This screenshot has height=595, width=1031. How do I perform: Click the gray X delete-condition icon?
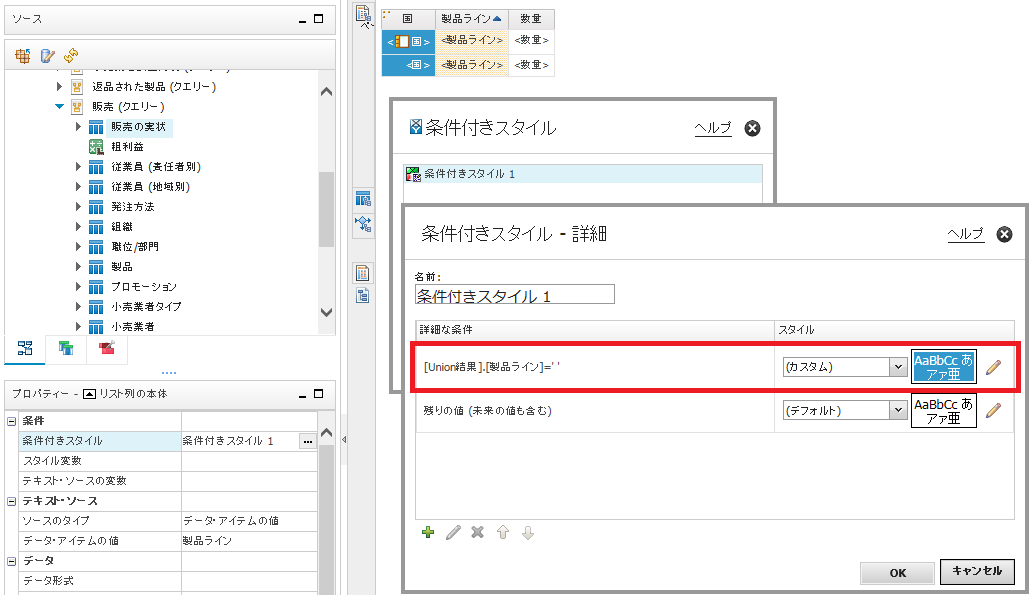point(478,533)
